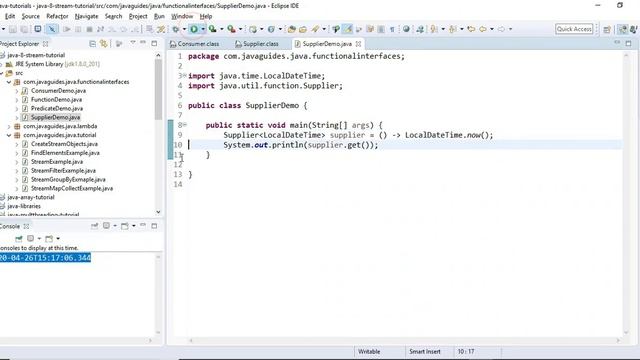
Task: Select StreamFilterExample.java in the tree
Action: point(63,171)
